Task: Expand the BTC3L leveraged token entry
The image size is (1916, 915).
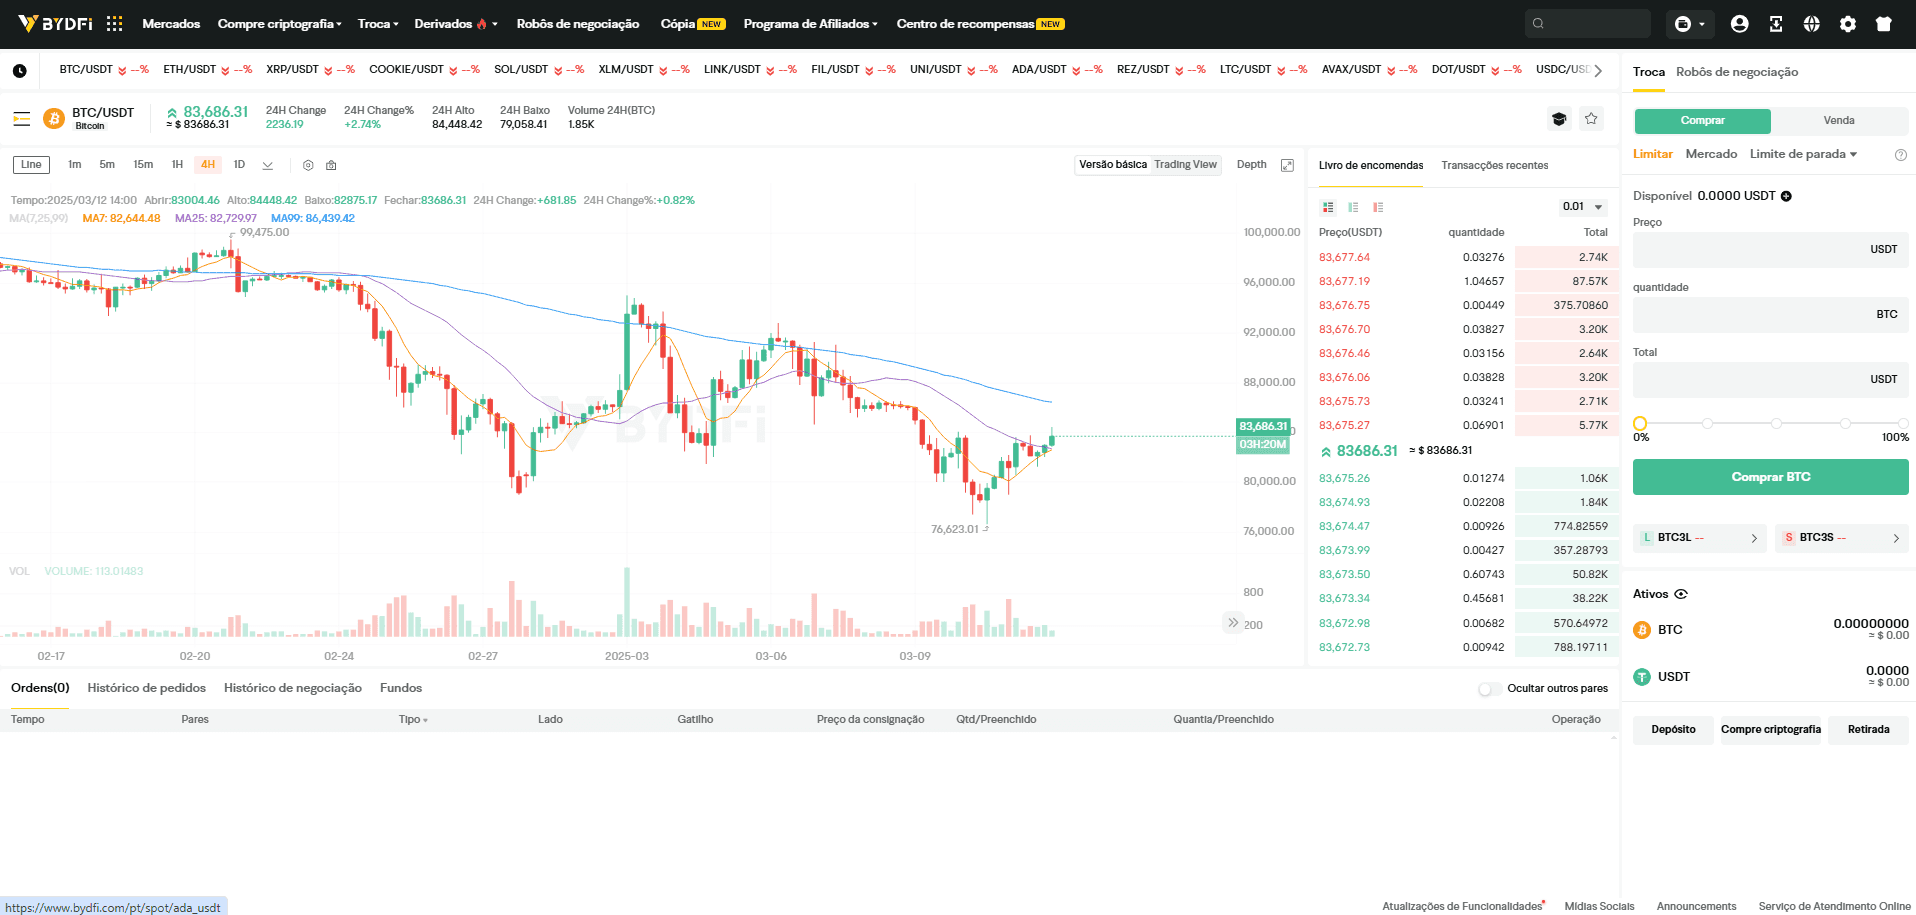Action: click(x=1700, y=538)
